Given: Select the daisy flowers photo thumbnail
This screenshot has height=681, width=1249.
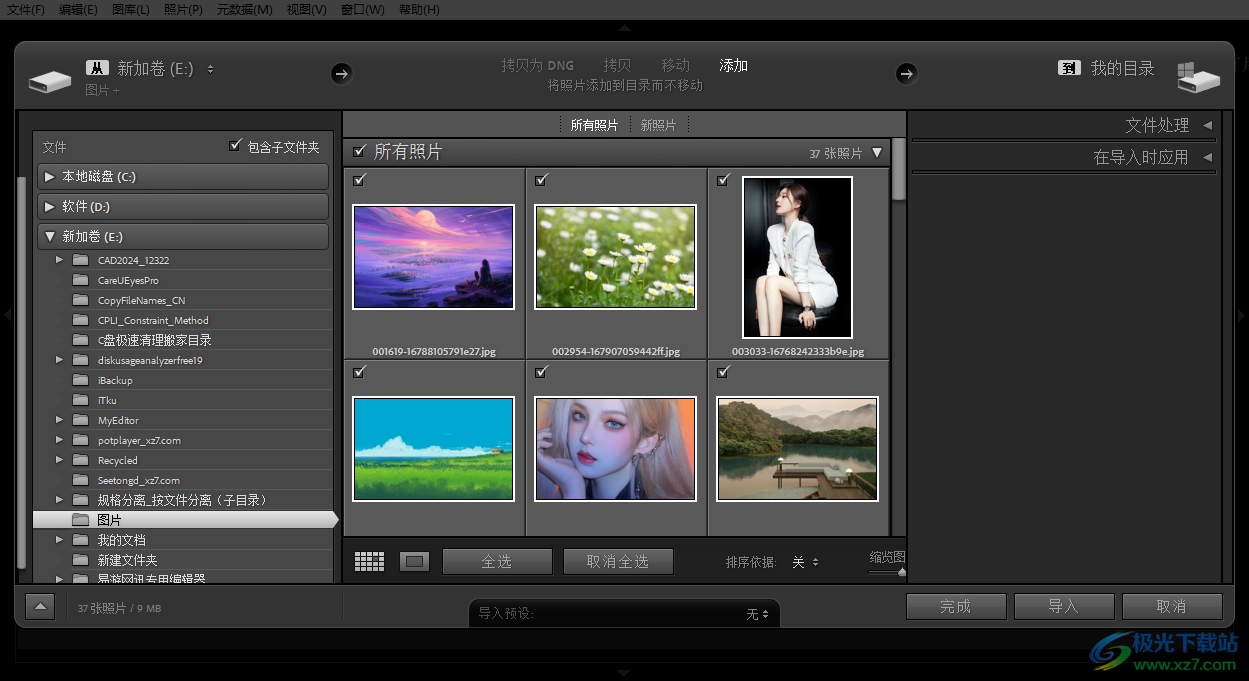Looking at the screenshot, I should point(615,256).
